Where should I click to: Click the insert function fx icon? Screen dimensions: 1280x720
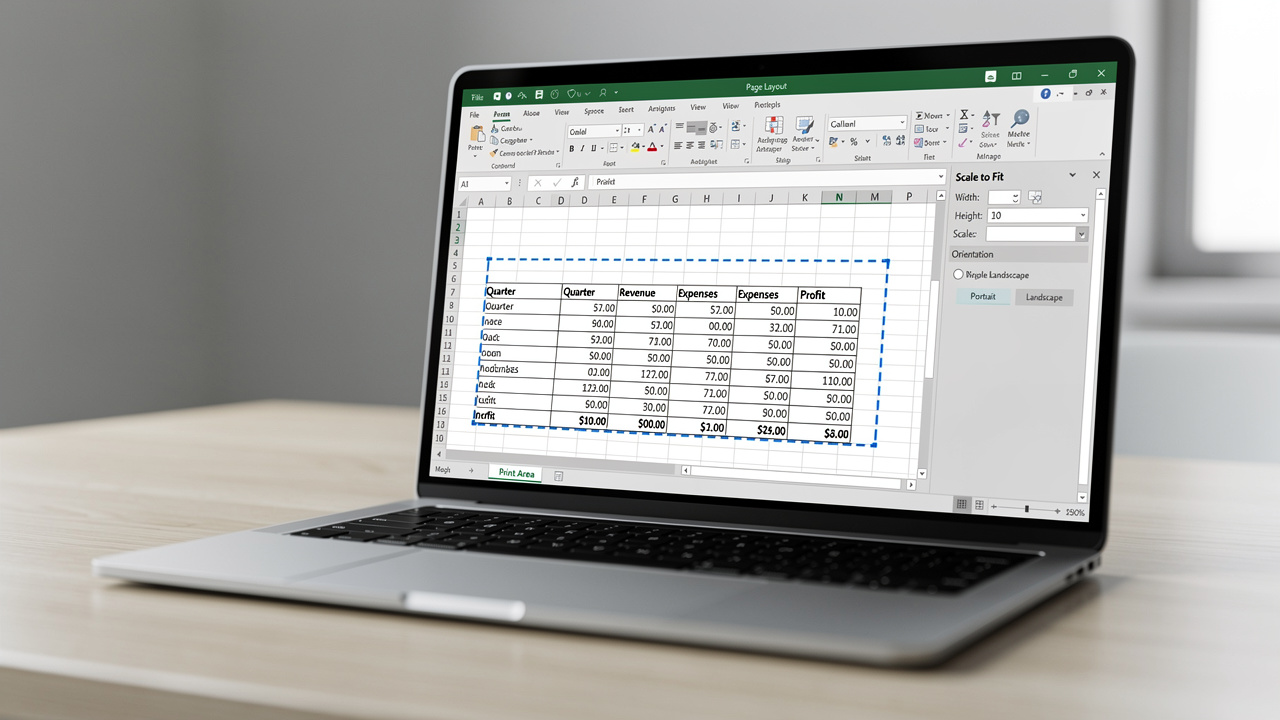[x=575, y=182]
